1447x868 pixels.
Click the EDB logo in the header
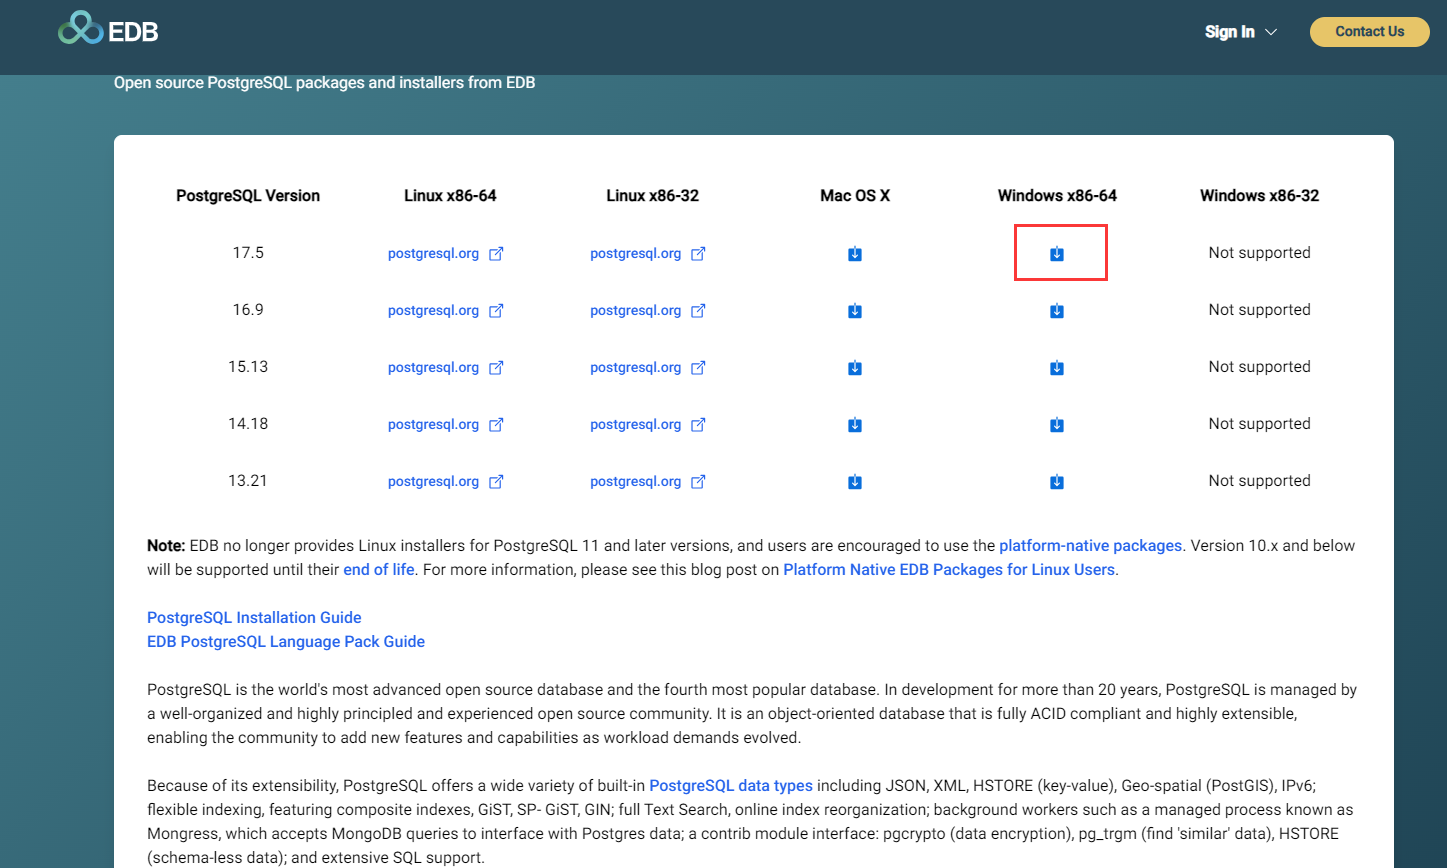pyautogui.click(x=108, y=30)
